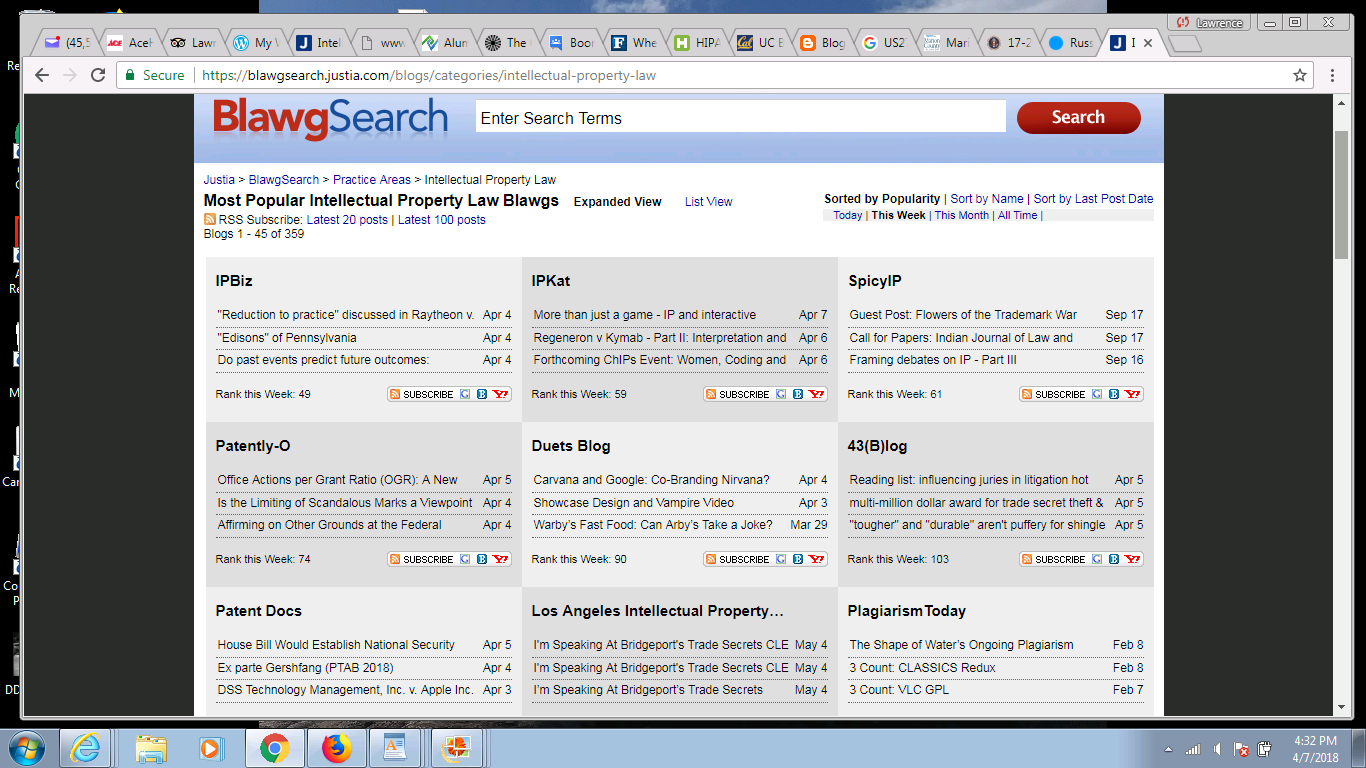1366x768 pixels.
Task: Open Latest 20 posts RSS feed
Action: [348, 220]
